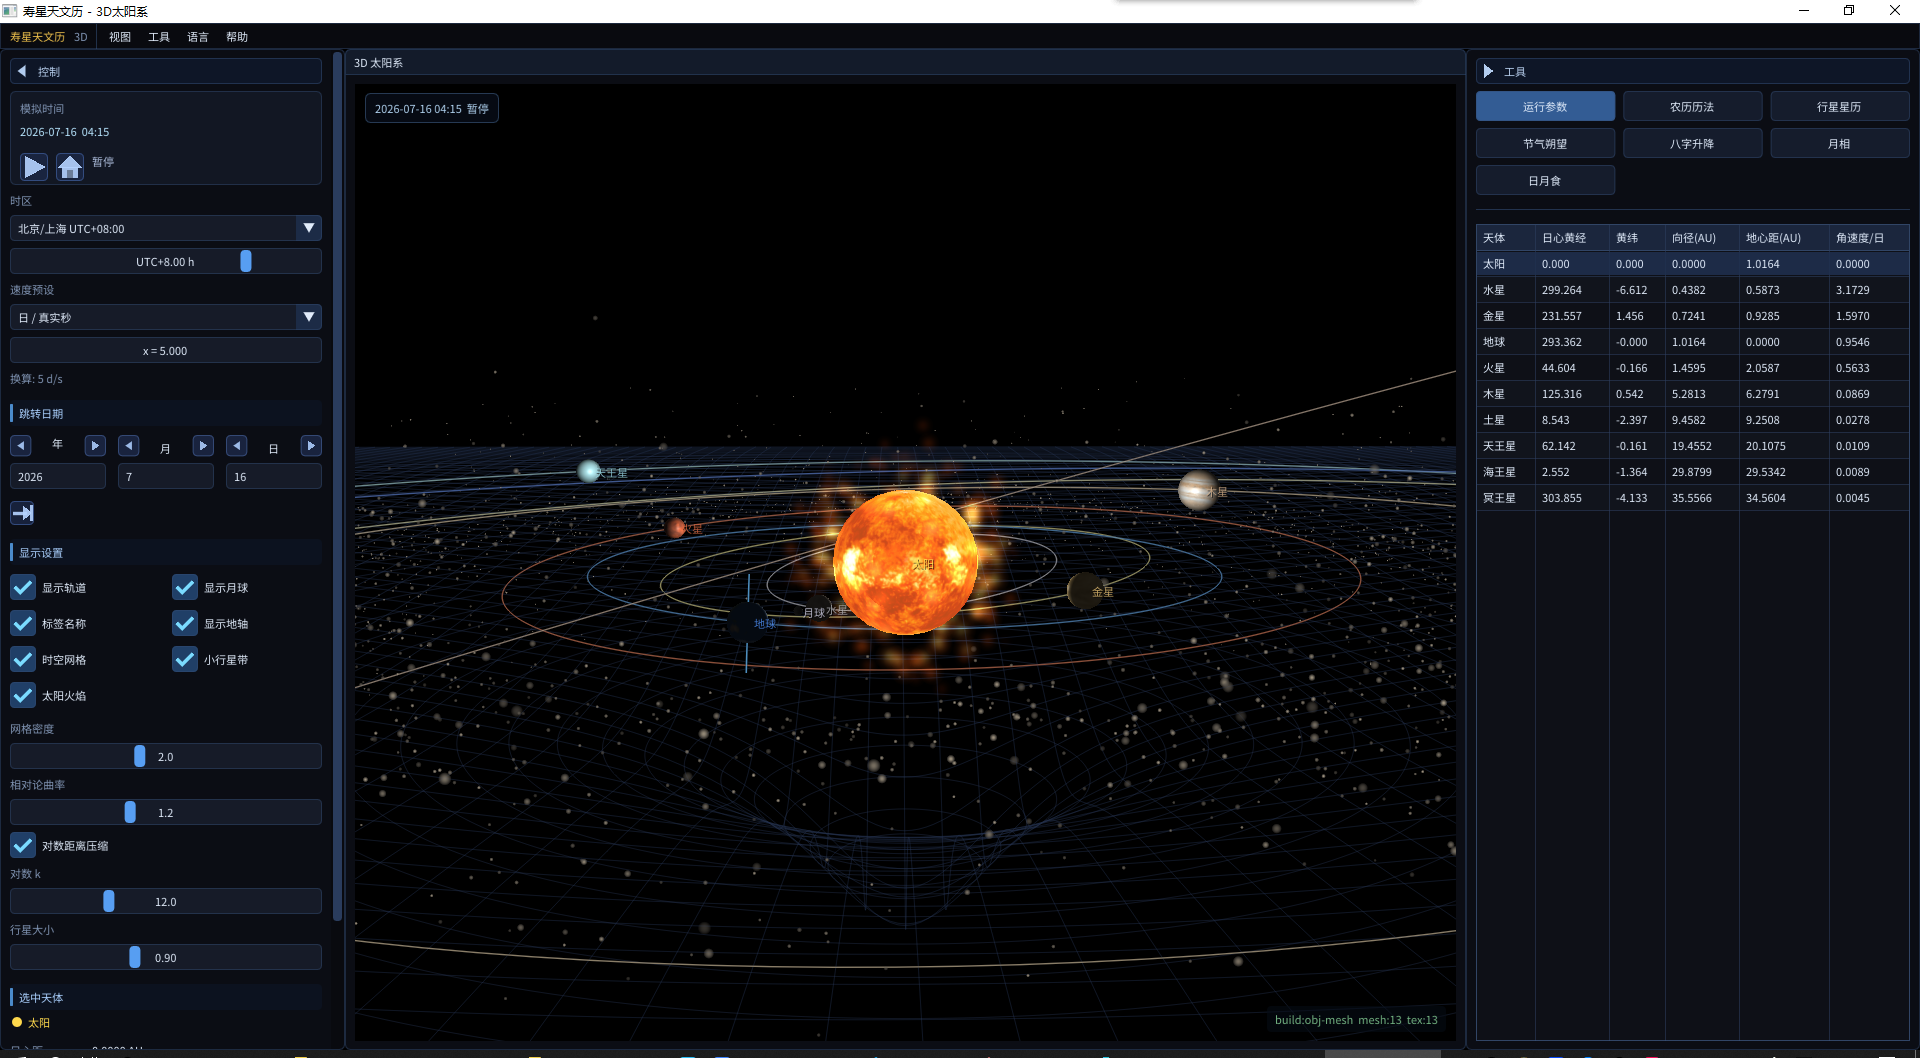Collapse the 控制 panel arrow
Screen dimensions: 1920x1058
tap(22, 71)
